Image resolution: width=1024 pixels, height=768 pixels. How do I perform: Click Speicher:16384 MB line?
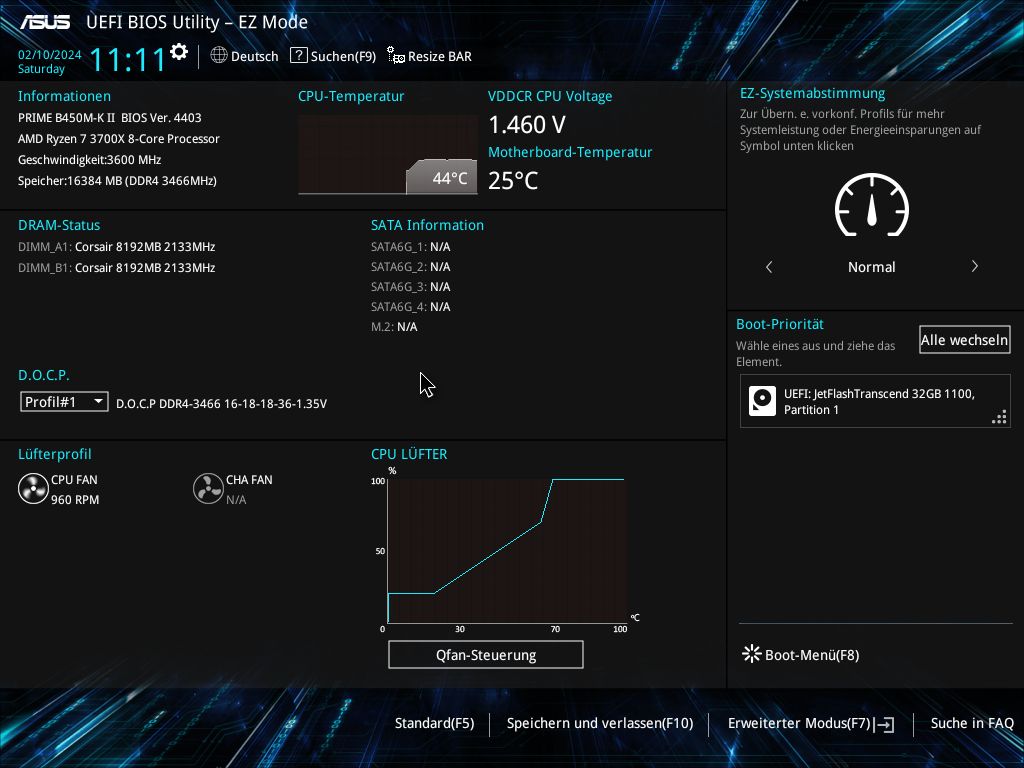[x=118, y=181]
